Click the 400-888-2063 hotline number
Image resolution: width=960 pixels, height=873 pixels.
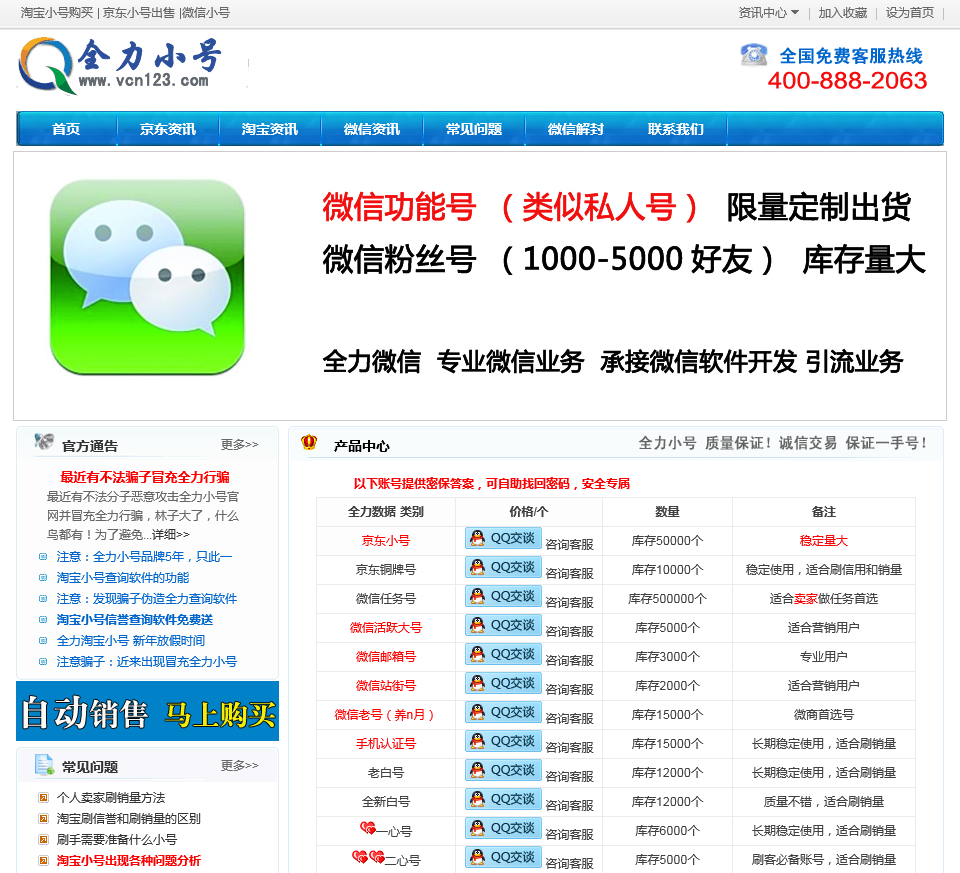pyautogui.click(x=847, y=80)
